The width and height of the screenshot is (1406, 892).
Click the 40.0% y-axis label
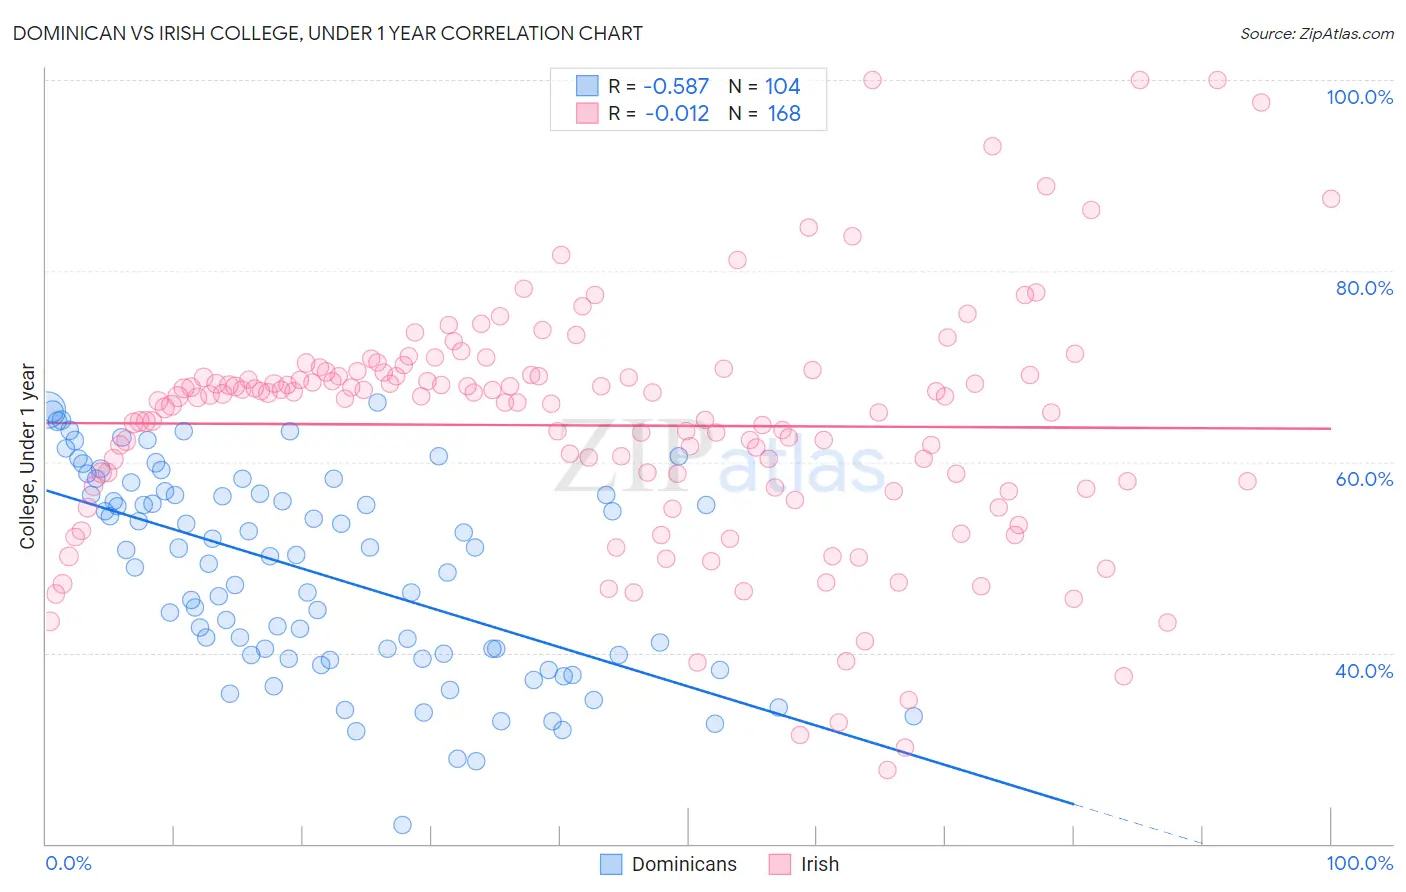[1364, 671]
